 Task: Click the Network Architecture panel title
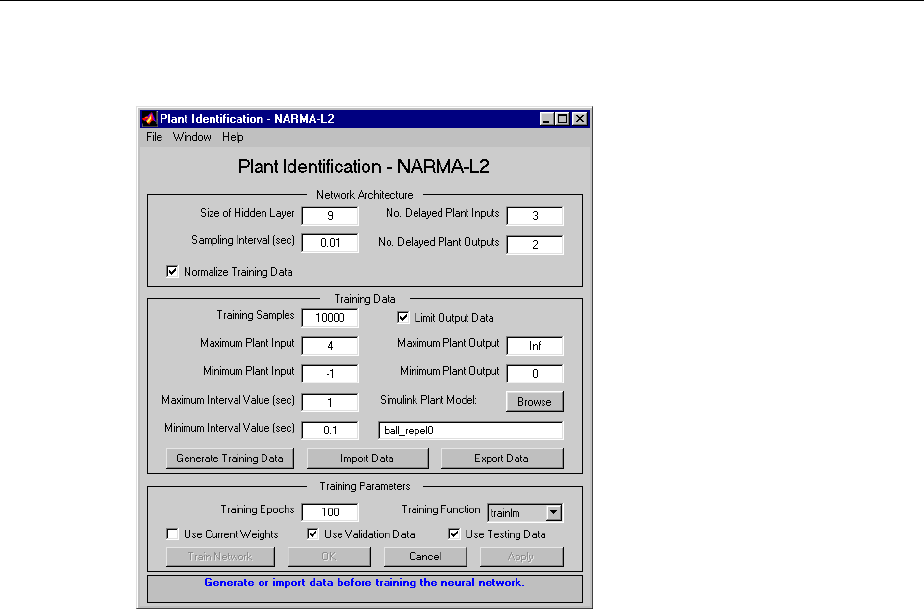365,195
